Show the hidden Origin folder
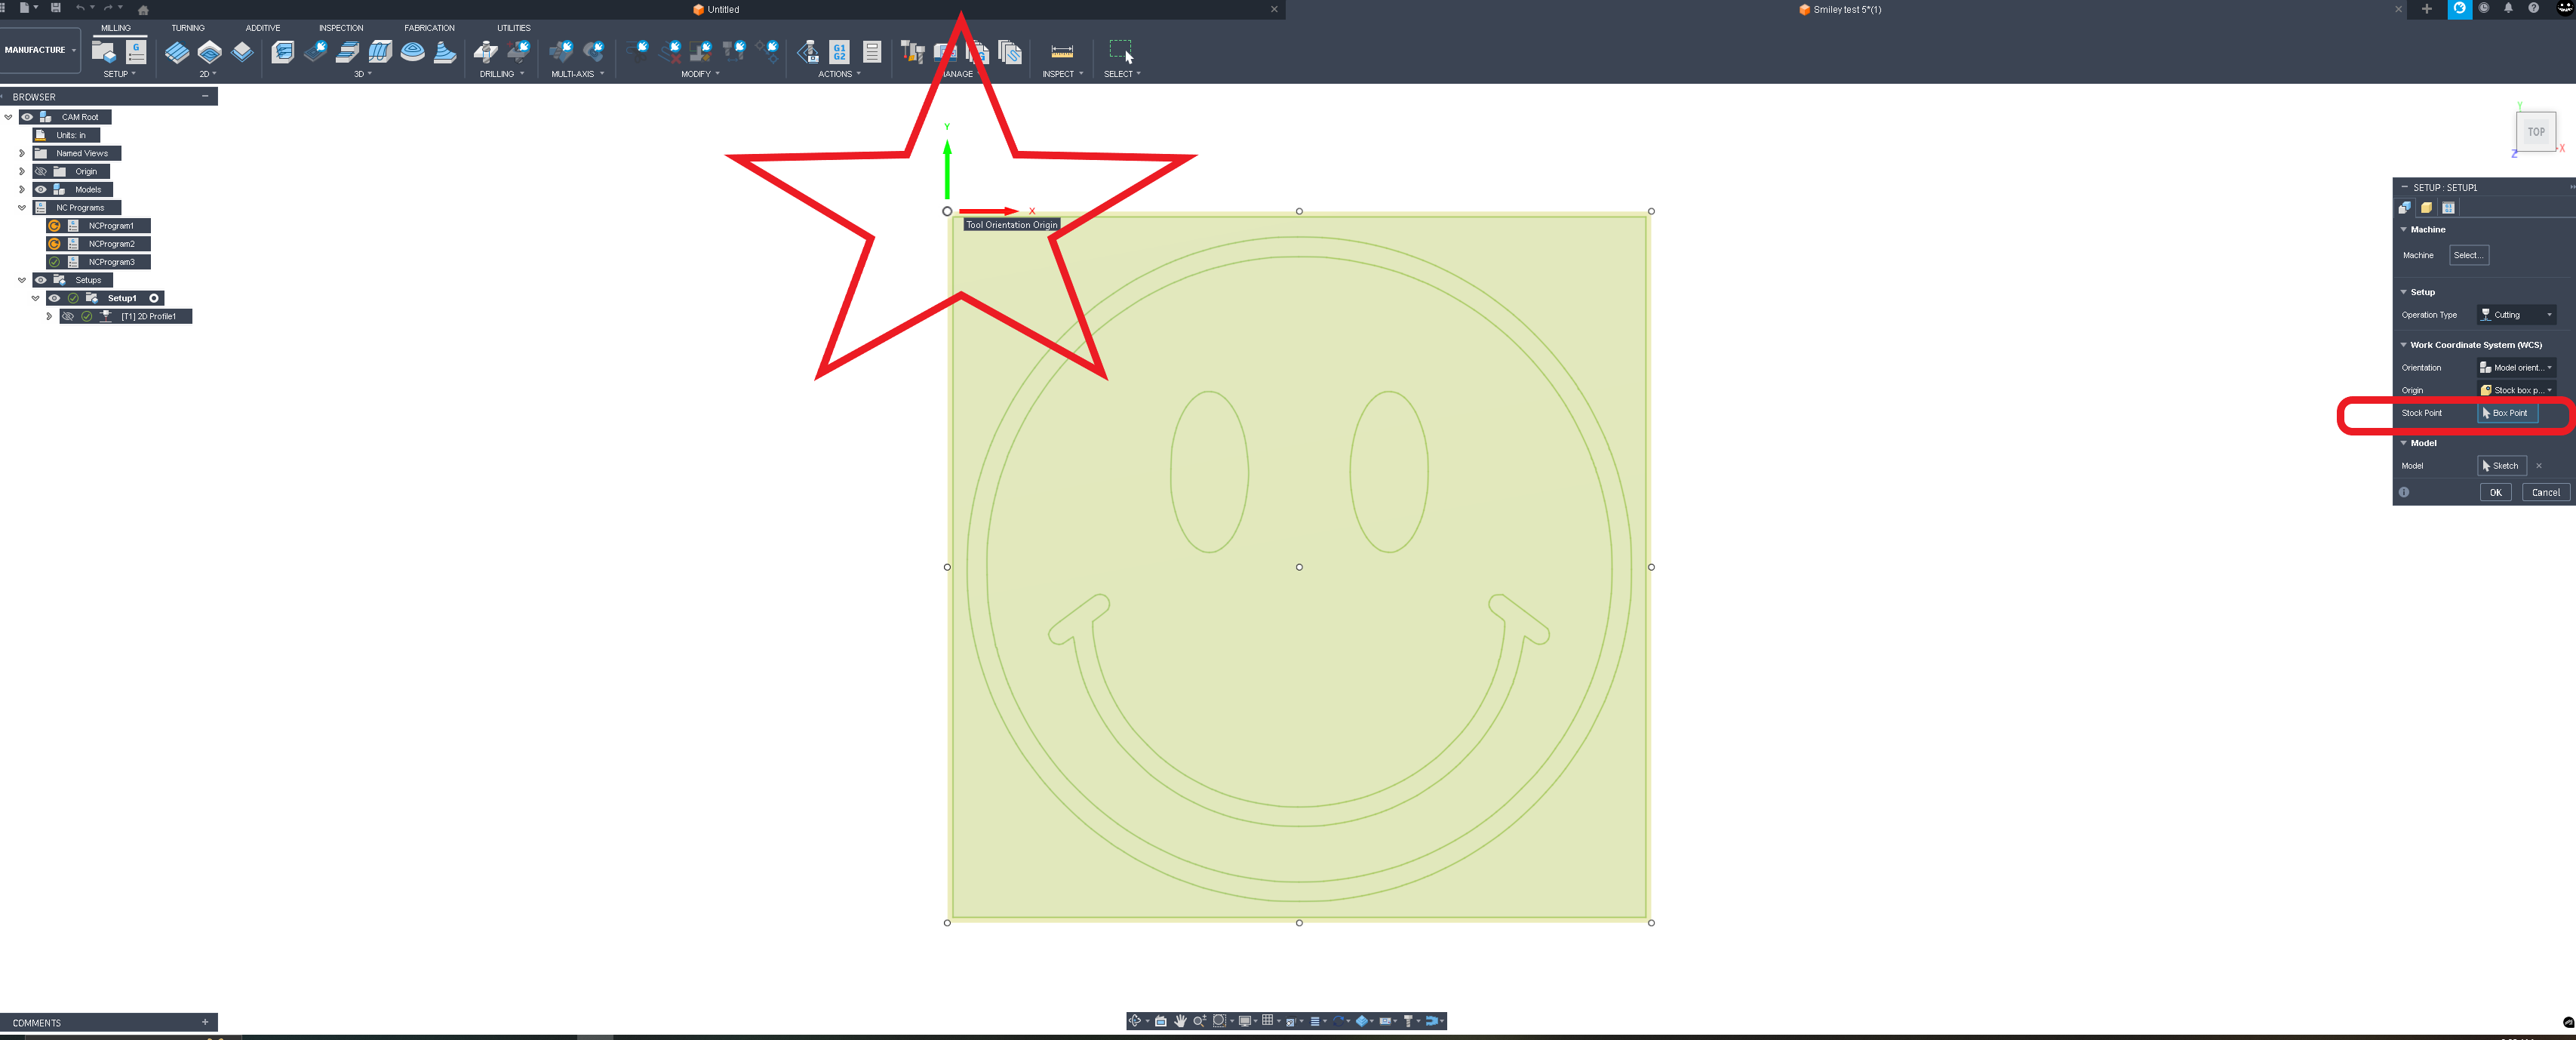This screenshot has height=1040, width=2576. (41, 172)
